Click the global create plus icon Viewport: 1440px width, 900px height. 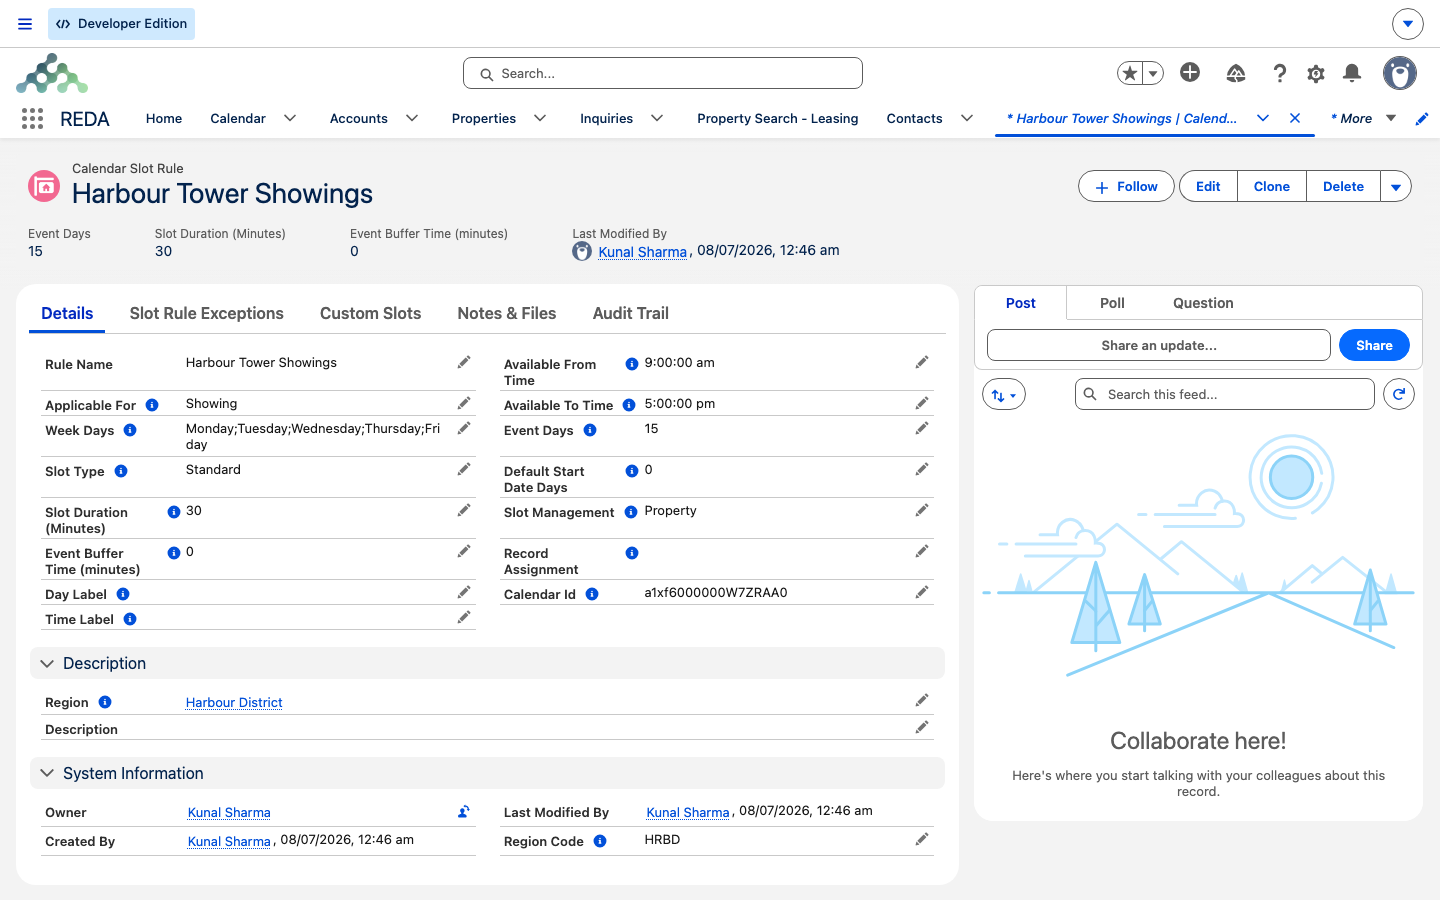(x=1190, y=72)
